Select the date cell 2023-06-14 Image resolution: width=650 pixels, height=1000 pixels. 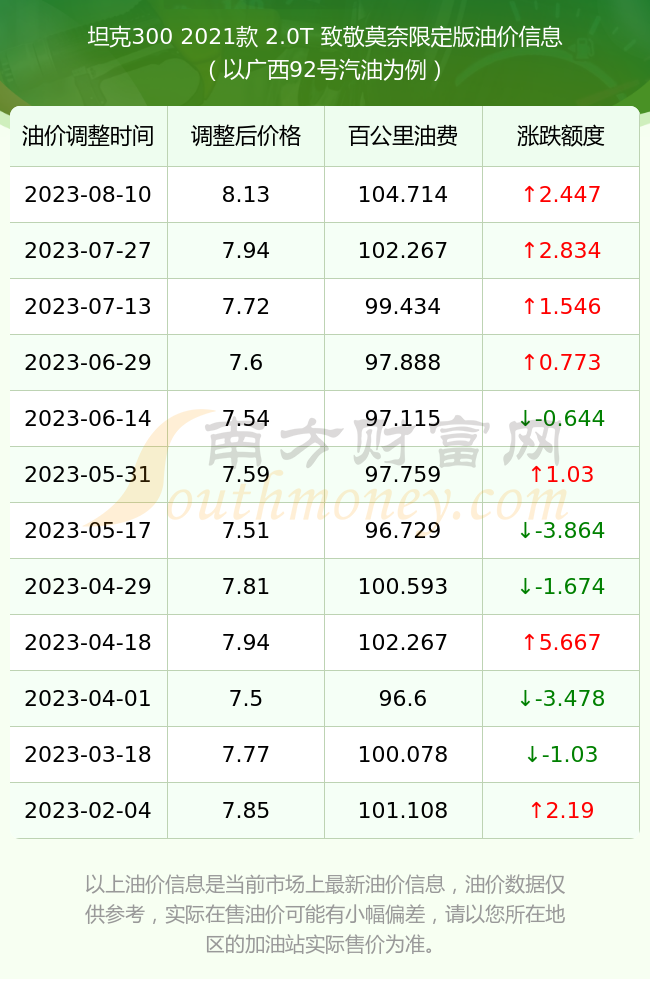pyautogui.click(x=88, y=418)
